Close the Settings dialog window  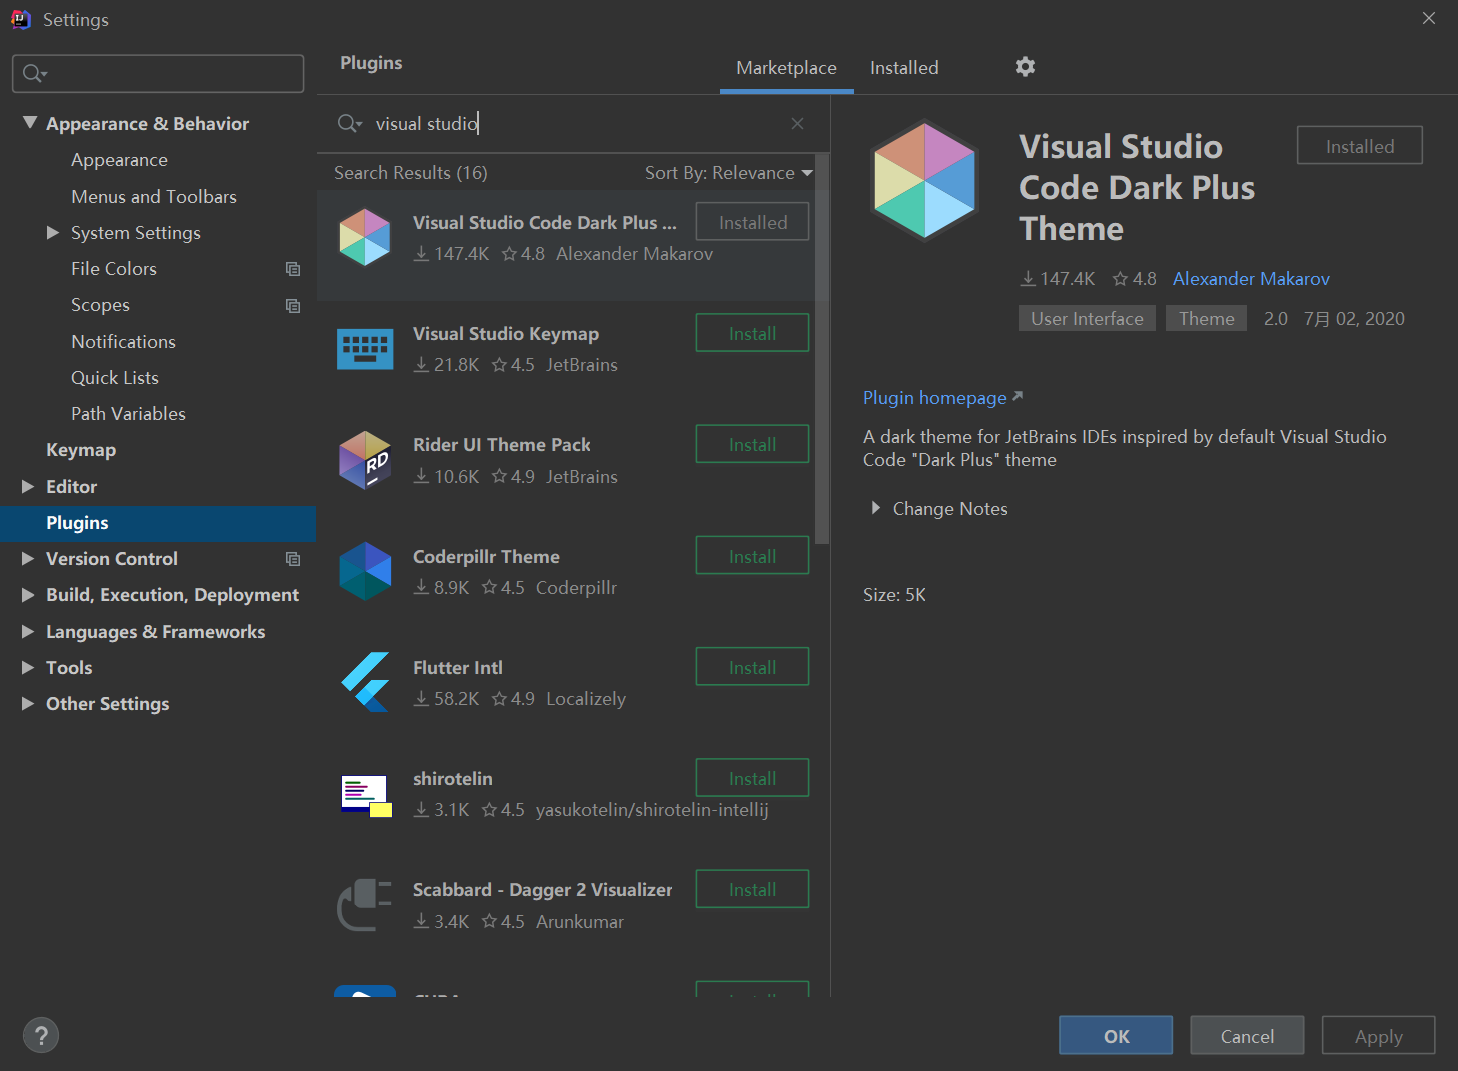click(x=1429, y=18)
